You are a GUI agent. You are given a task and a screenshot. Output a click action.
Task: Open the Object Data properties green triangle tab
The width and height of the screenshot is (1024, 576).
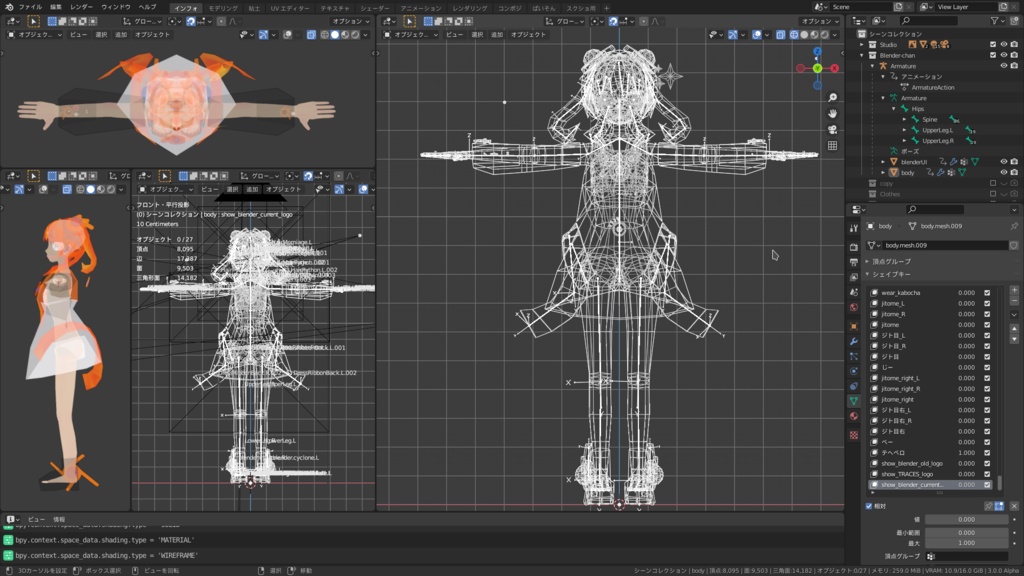tap(853, 401)
